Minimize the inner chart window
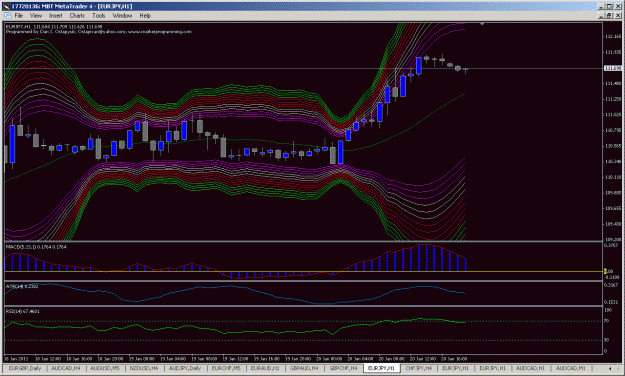This screenshot has width=625, height=376. point(602,16)
